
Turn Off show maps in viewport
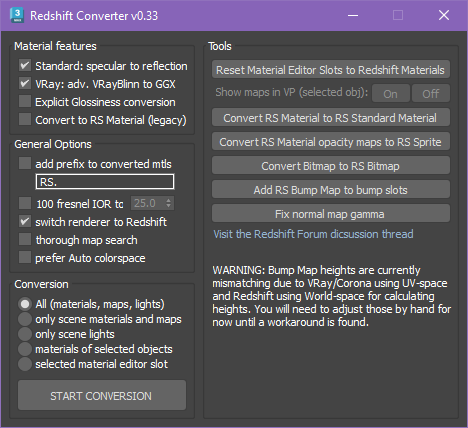coord(431,93)
